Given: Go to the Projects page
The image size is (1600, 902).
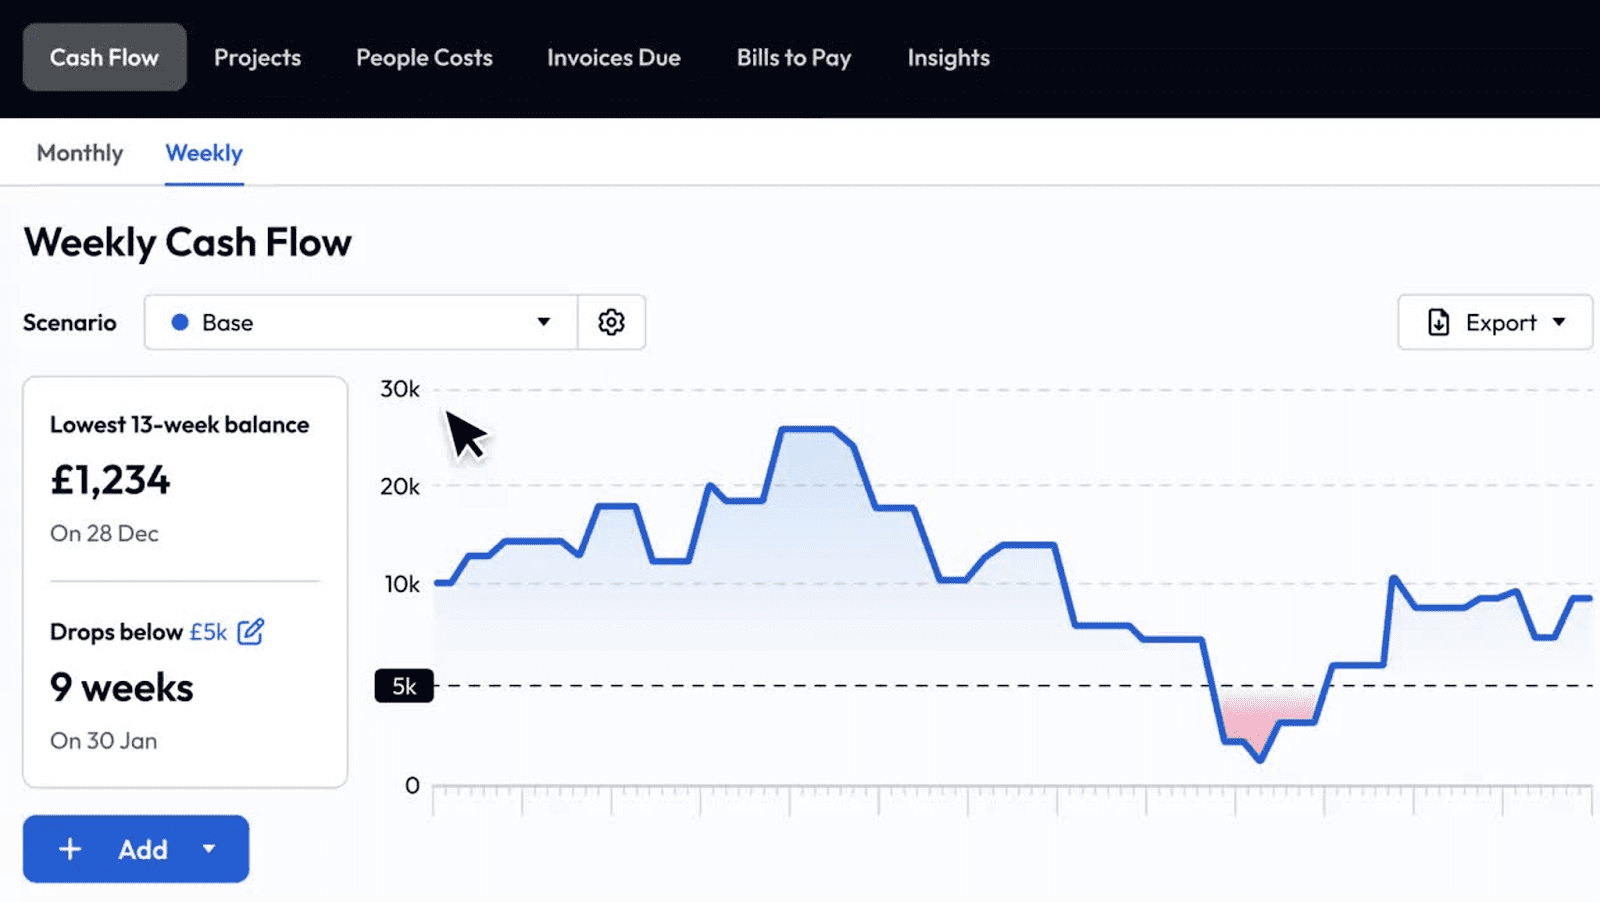Looking at the screenshot, I should click(257, 57).
